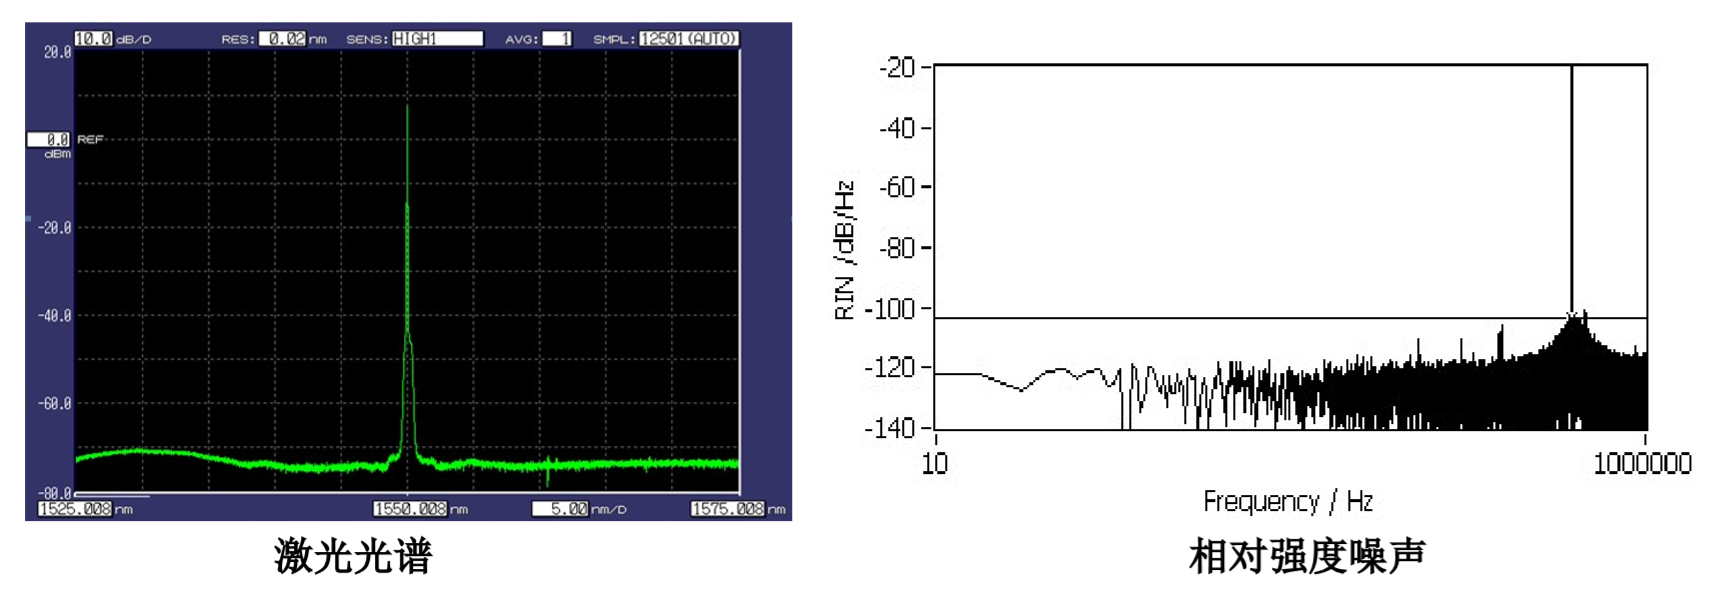1711x600 pixels.
Task: Click the 相对强度噪声 caption
Action: tap(1306, 556)
